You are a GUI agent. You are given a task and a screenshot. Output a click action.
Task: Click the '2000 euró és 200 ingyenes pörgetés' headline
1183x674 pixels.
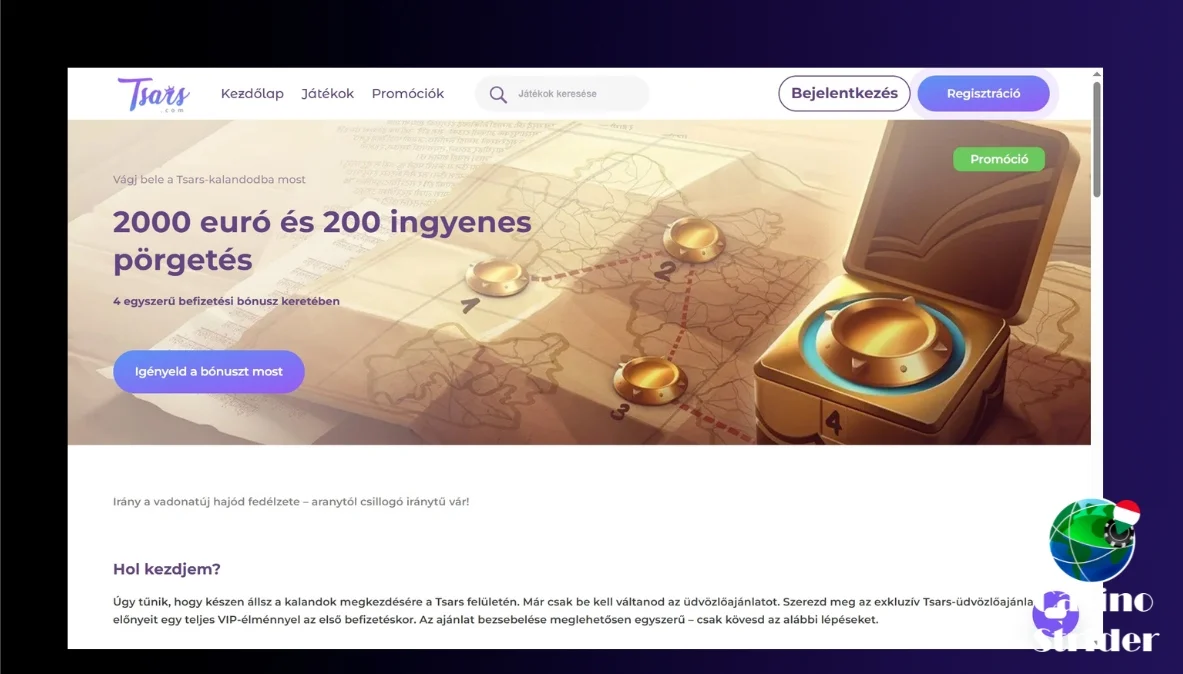click(x=322, y=241)
